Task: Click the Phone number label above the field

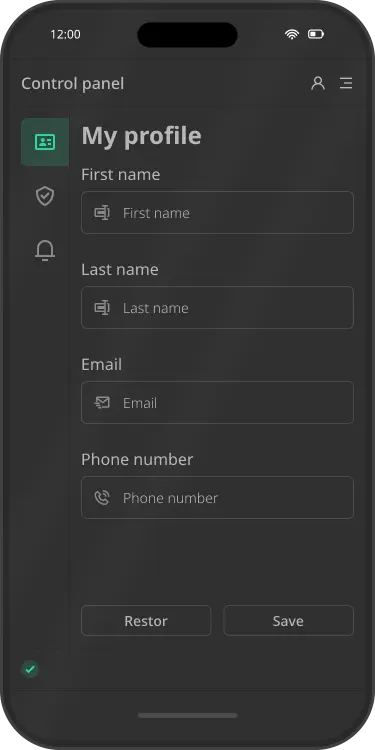Action: (x=137, y=459)
